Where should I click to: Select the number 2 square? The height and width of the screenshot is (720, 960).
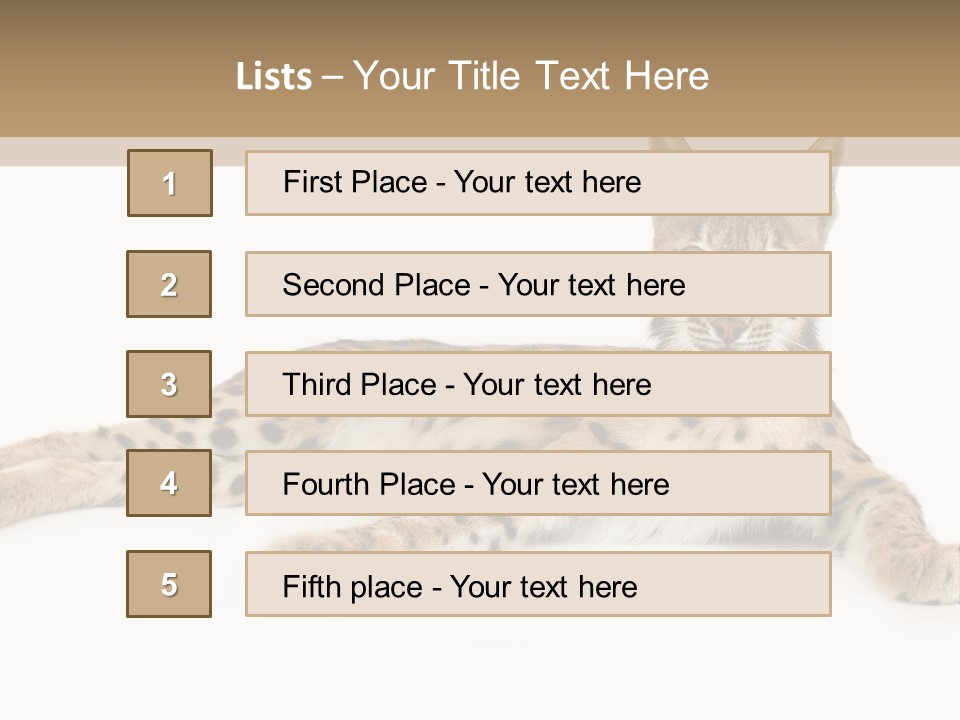[169, 284]
